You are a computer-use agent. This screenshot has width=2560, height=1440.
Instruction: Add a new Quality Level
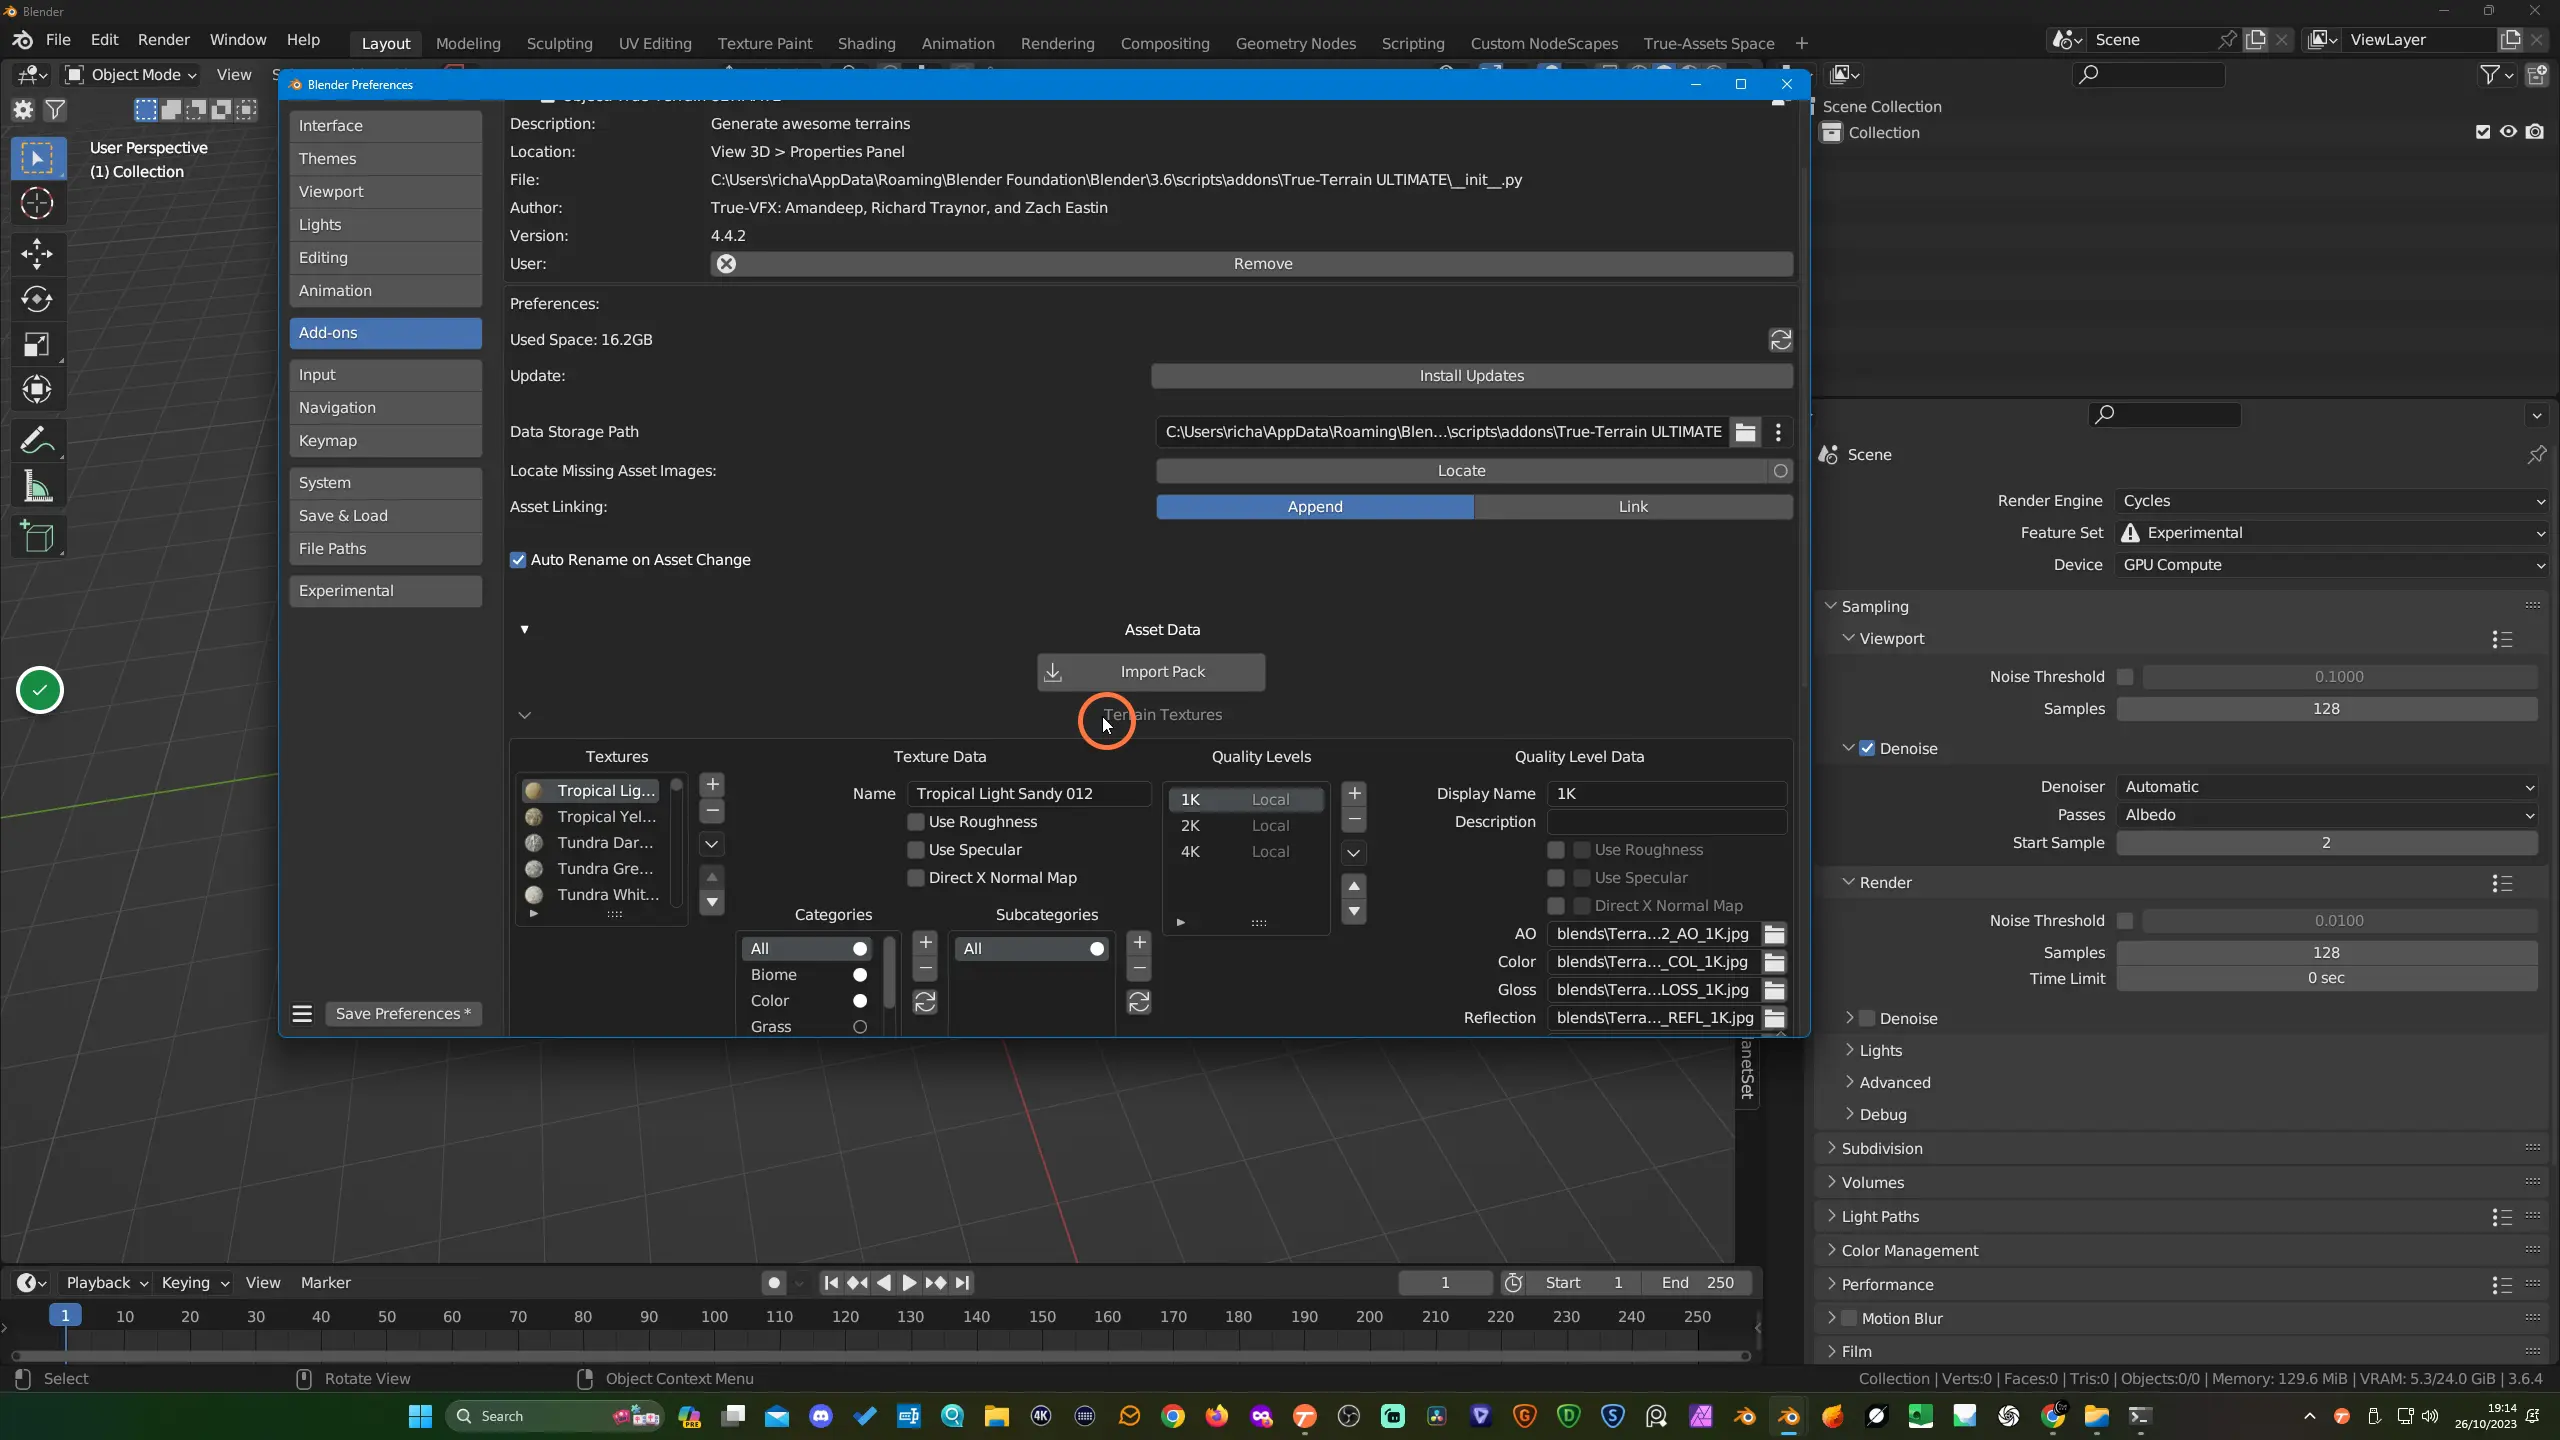1354,793
